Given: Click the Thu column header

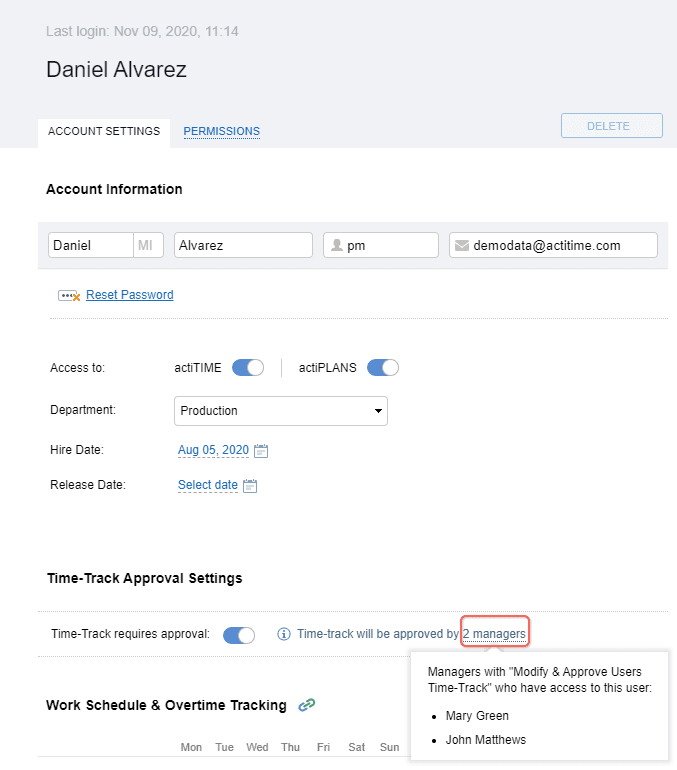Looking at the screenshot, I should (x=290, y=747).
